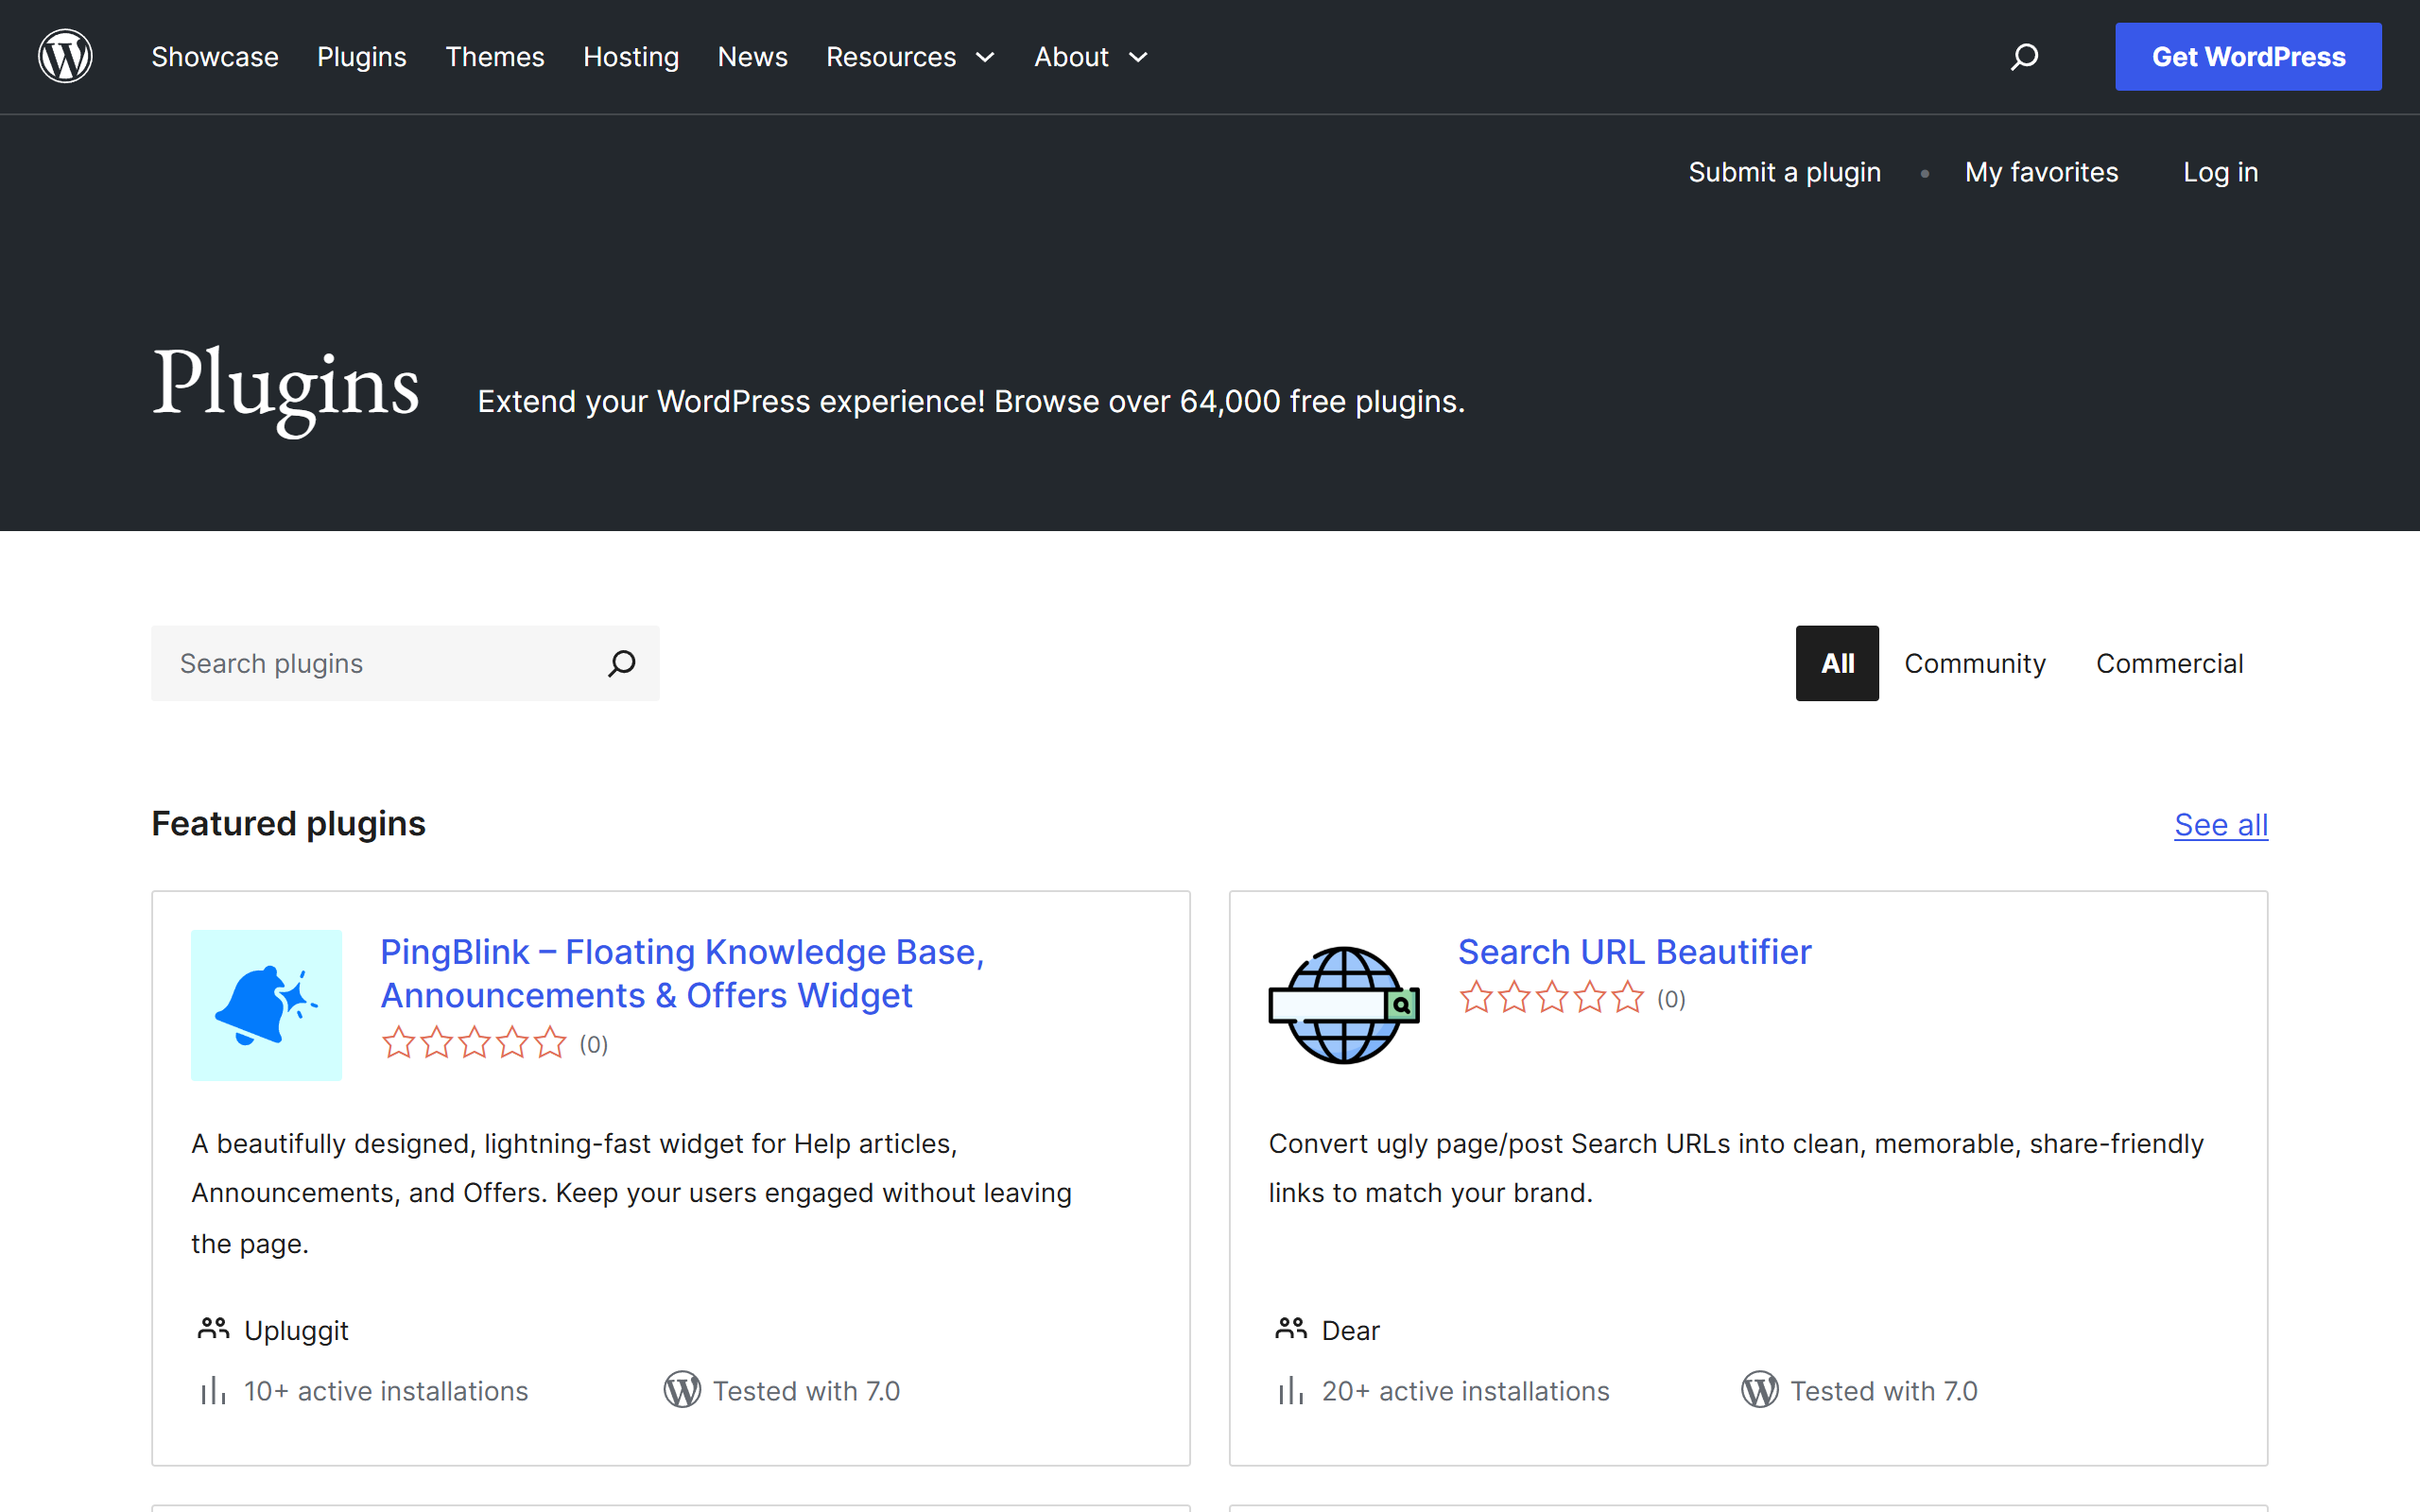Click the PingBlink bell plugin icon
This screenshot has height=1512, width=2420.
[x=266, y=1005]
